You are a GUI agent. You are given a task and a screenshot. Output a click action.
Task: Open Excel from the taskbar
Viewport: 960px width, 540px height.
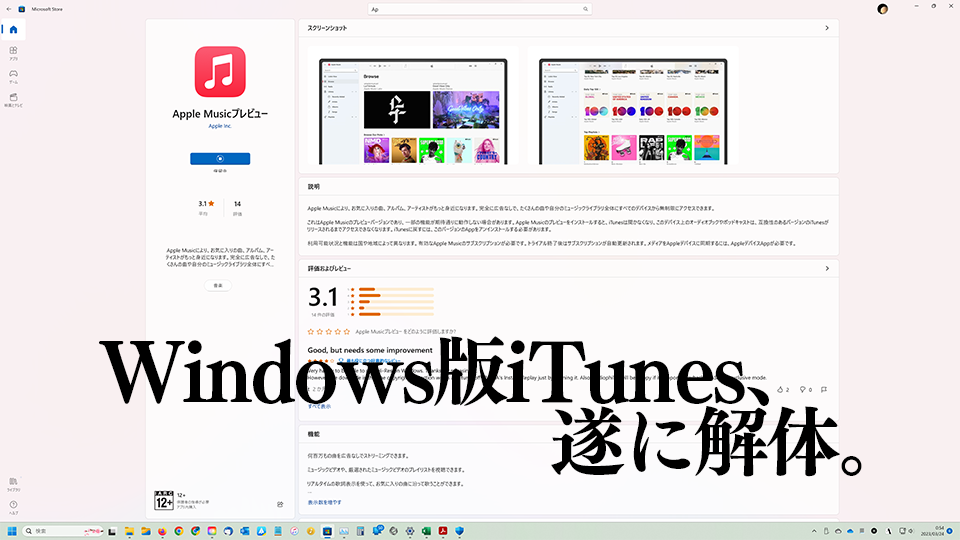click(426, 531)
